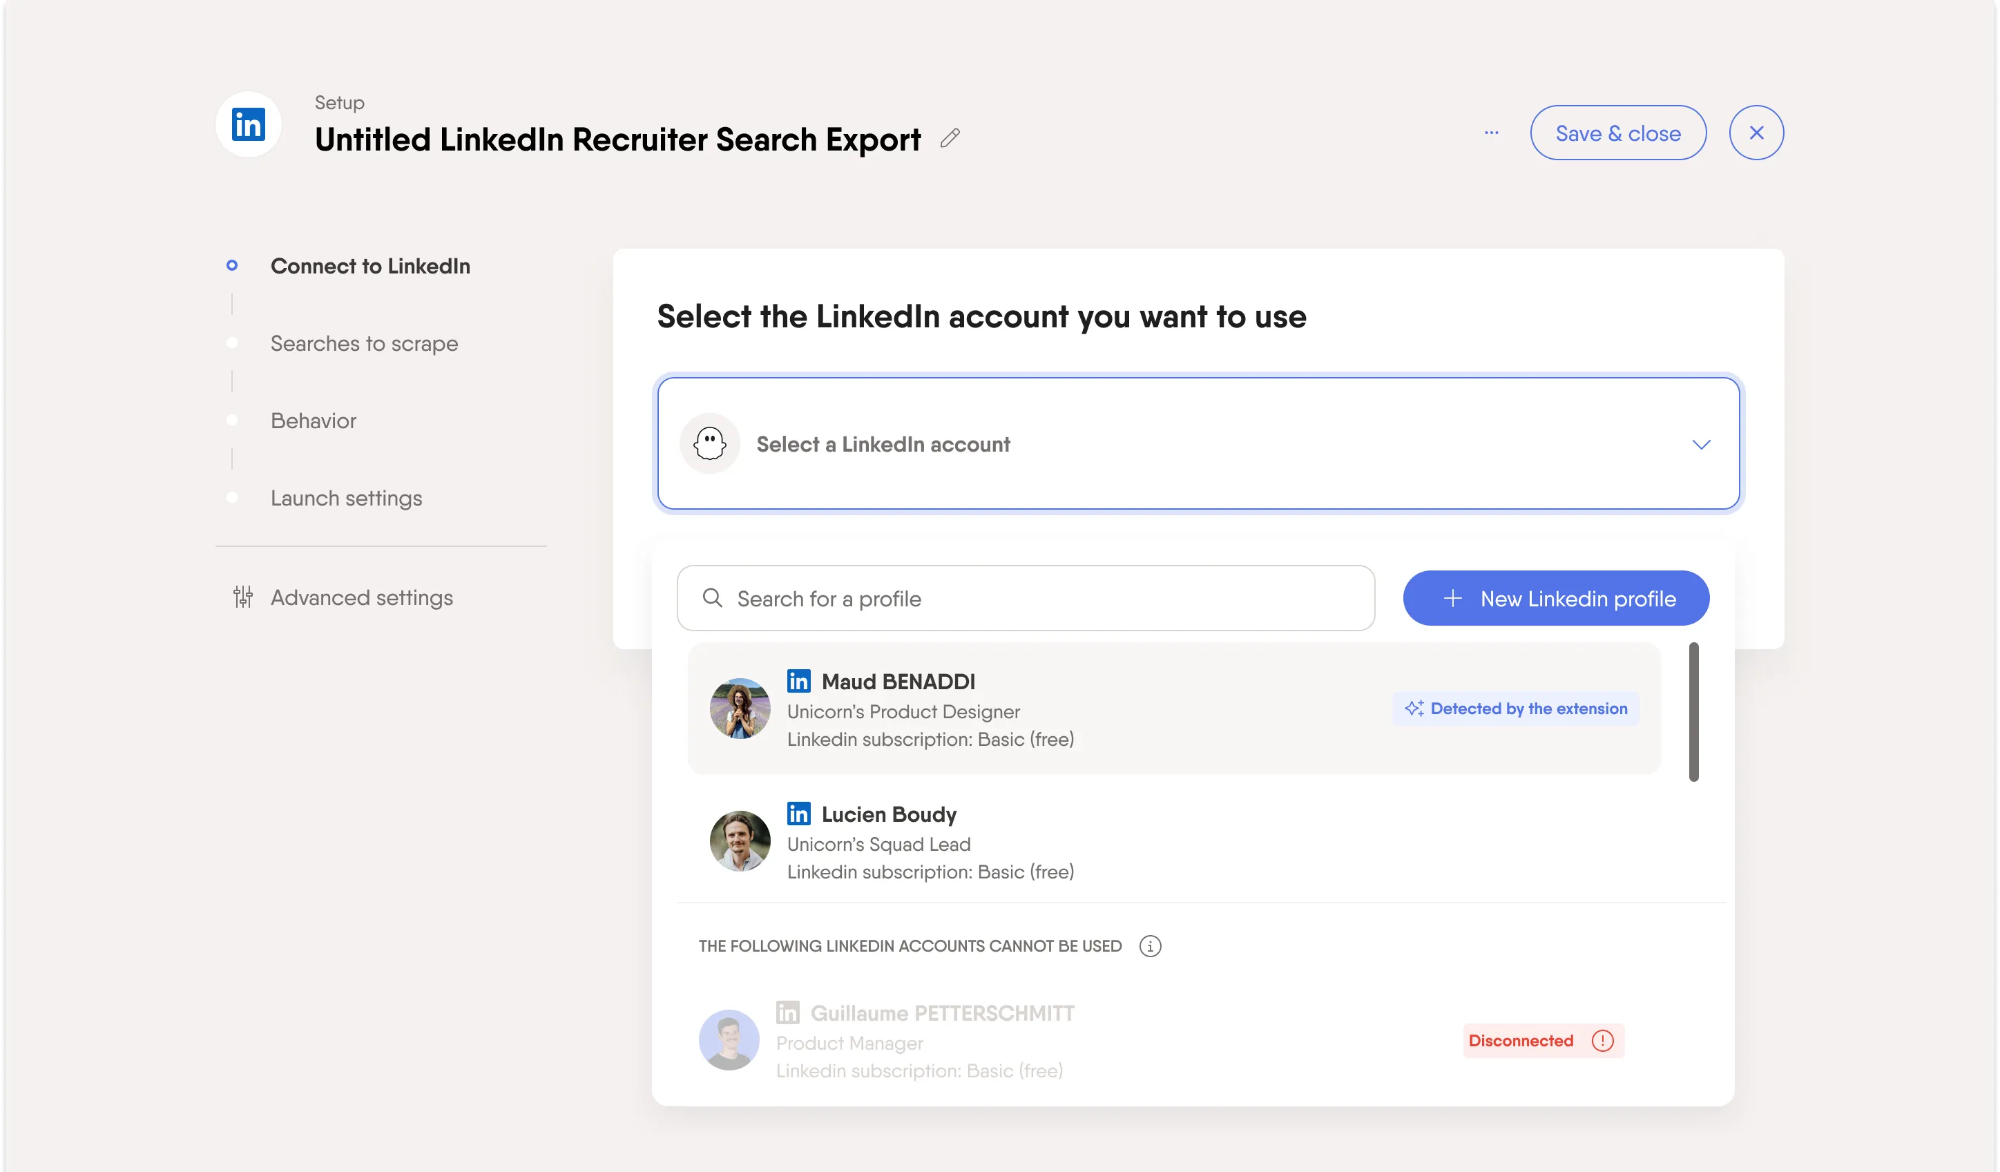Close the setup with the X button

(1757, 133)
